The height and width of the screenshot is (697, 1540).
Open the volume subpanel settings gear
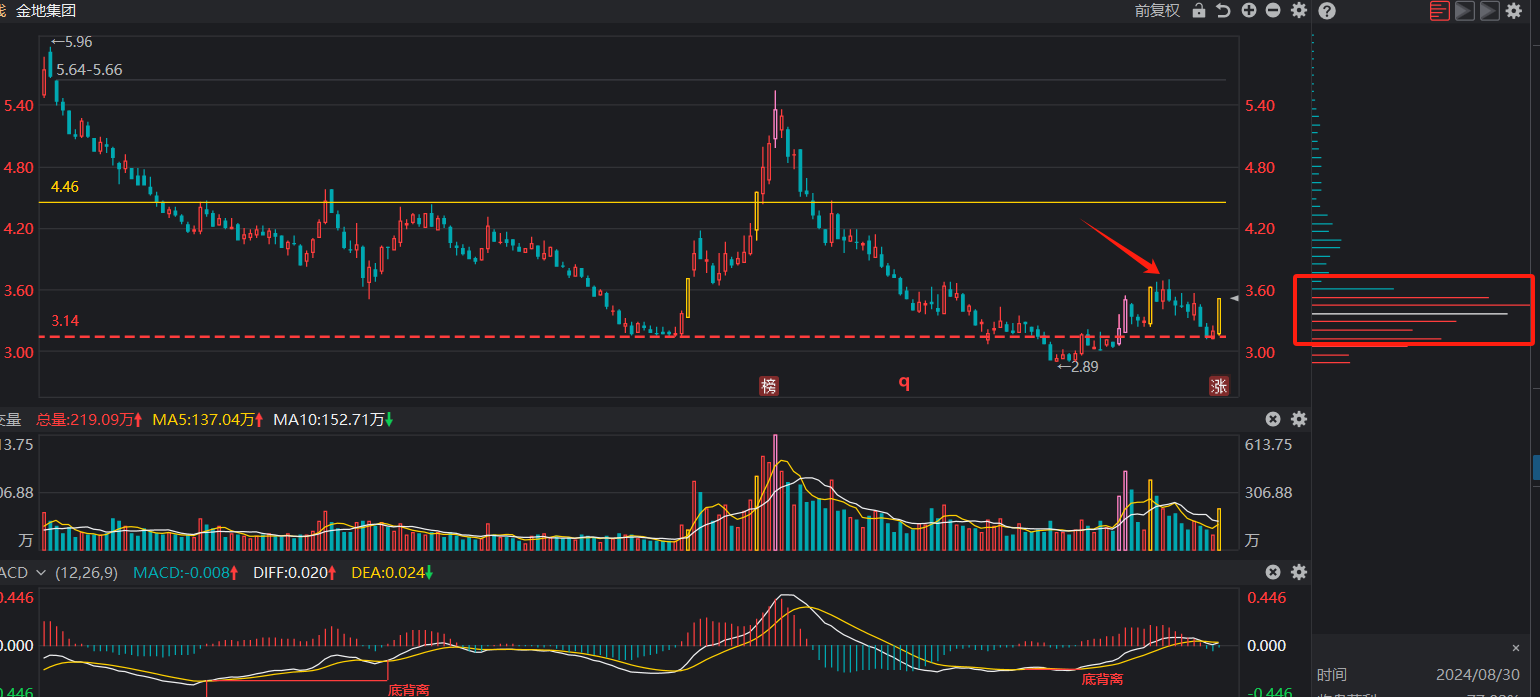1299,420
